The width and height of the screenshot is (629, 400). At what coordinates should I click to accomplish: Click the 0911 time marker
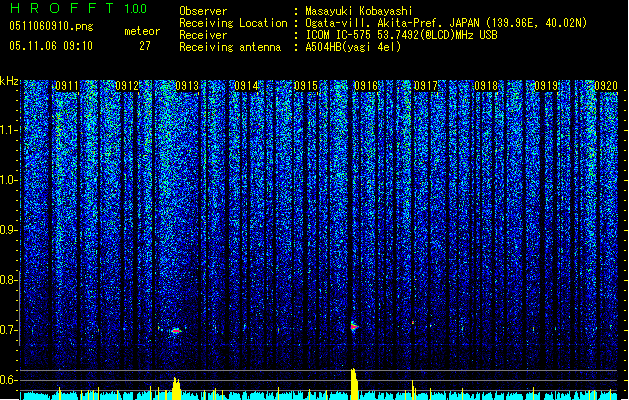point(67,86)
